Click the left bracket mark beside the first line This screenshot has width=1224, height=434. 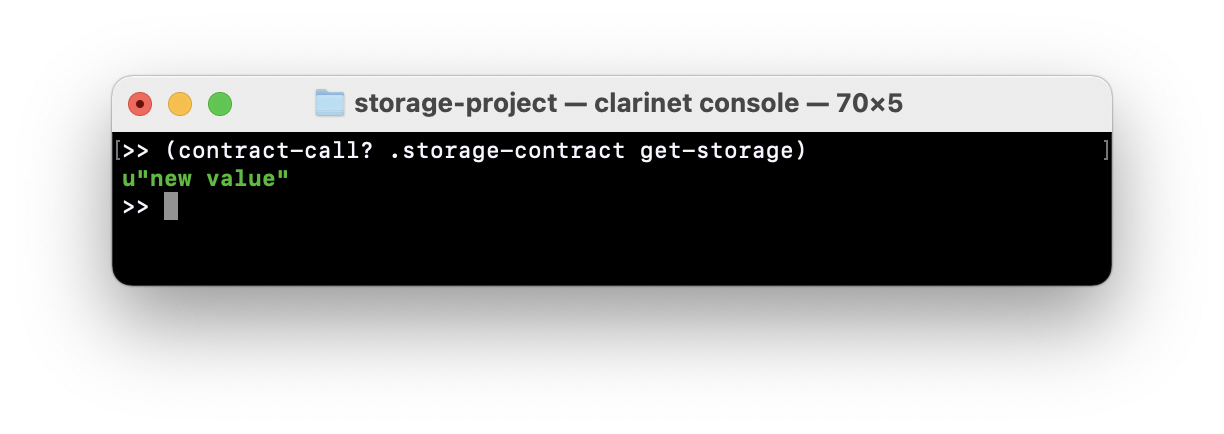[118, 152]
